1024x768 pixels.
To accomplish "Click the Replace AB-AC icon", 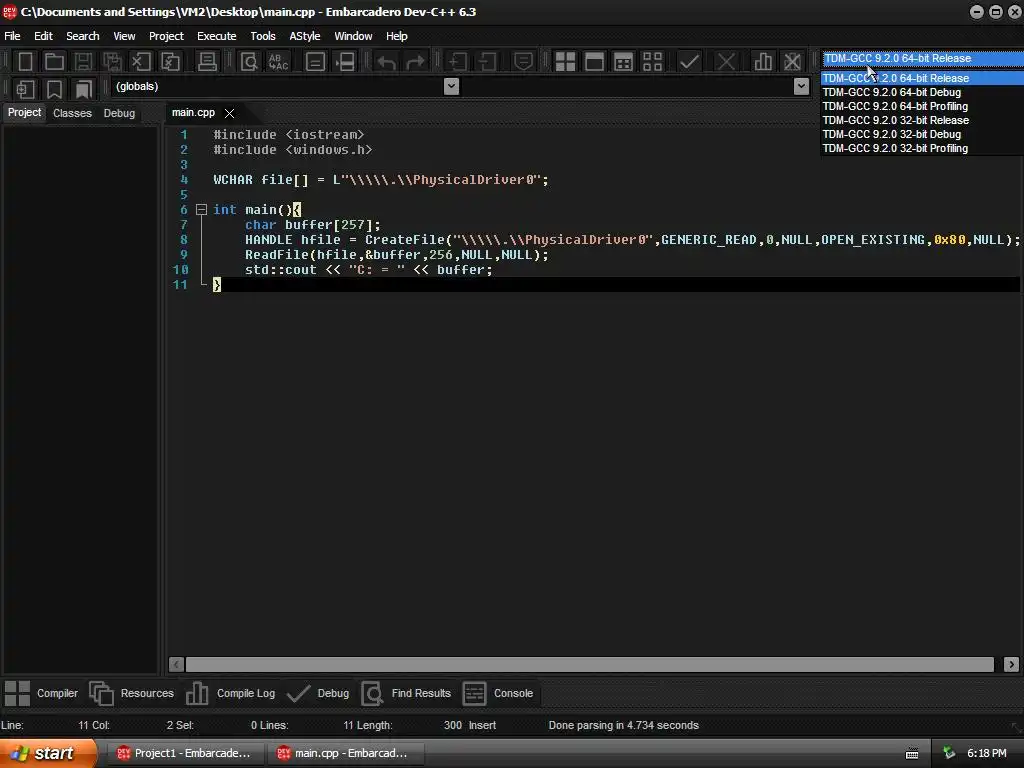I will 278,62.
